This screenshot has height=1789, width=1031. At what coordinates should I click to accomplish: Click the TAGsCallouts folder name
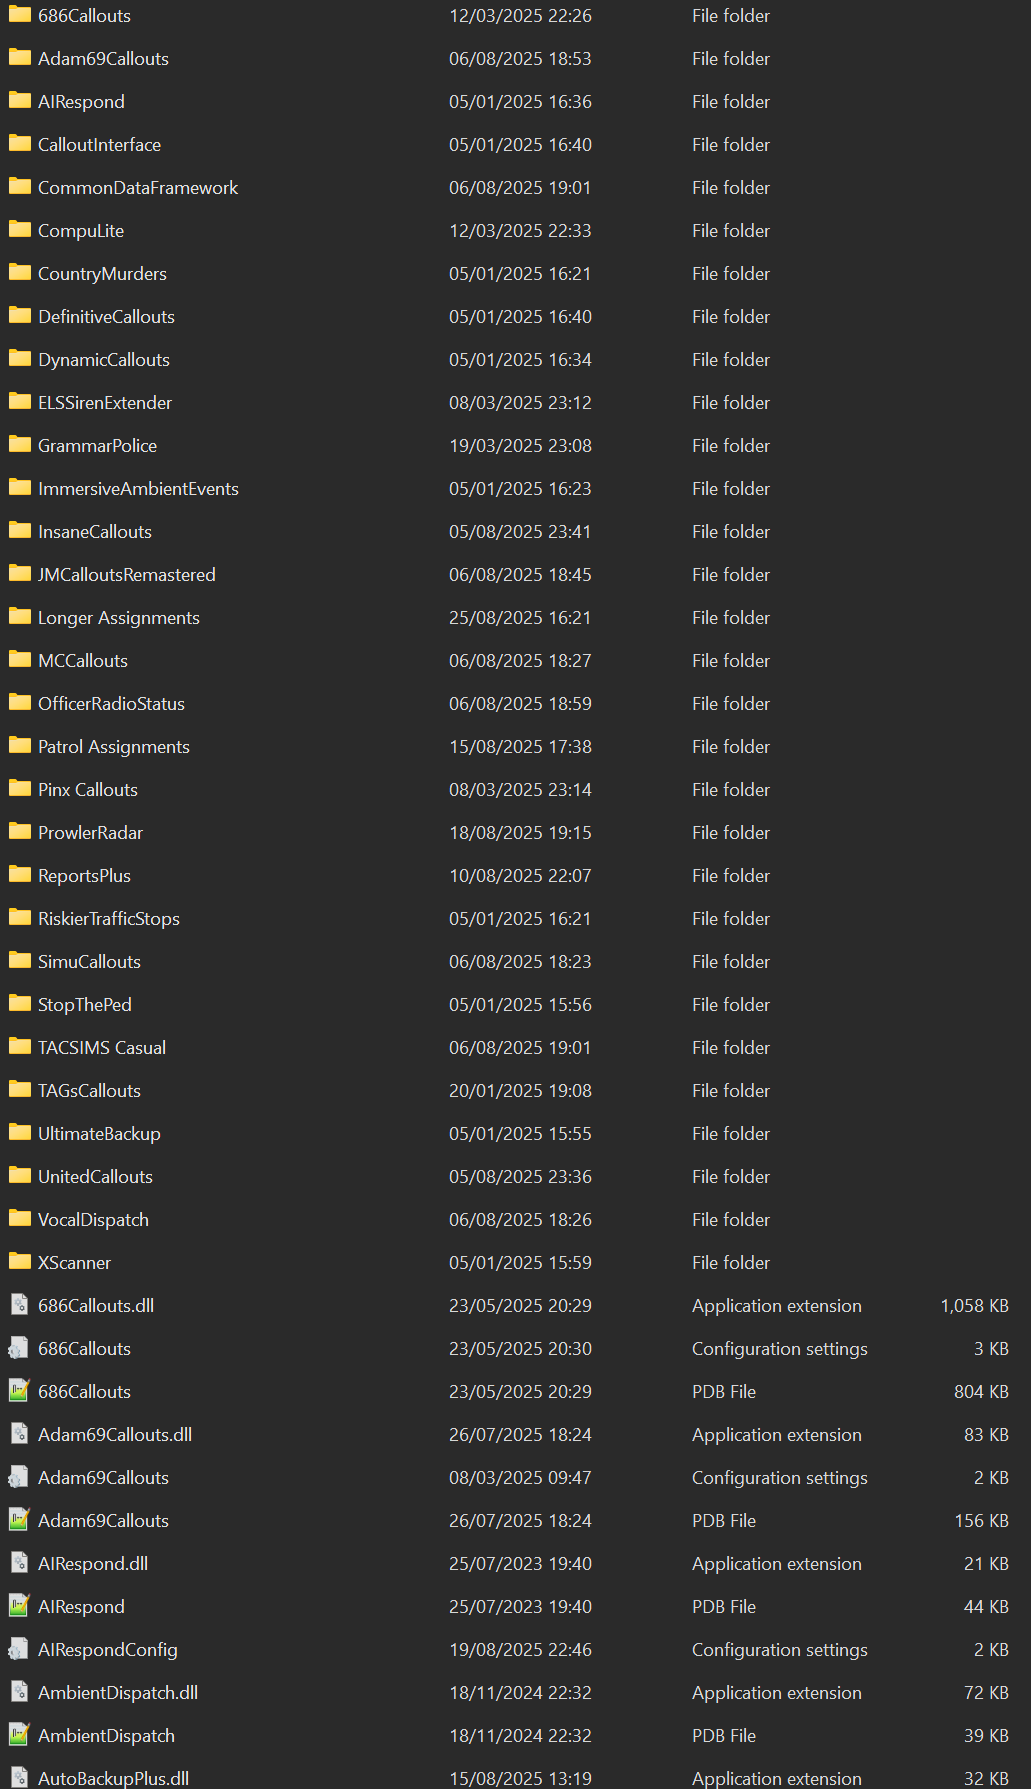pos(89,1091)
